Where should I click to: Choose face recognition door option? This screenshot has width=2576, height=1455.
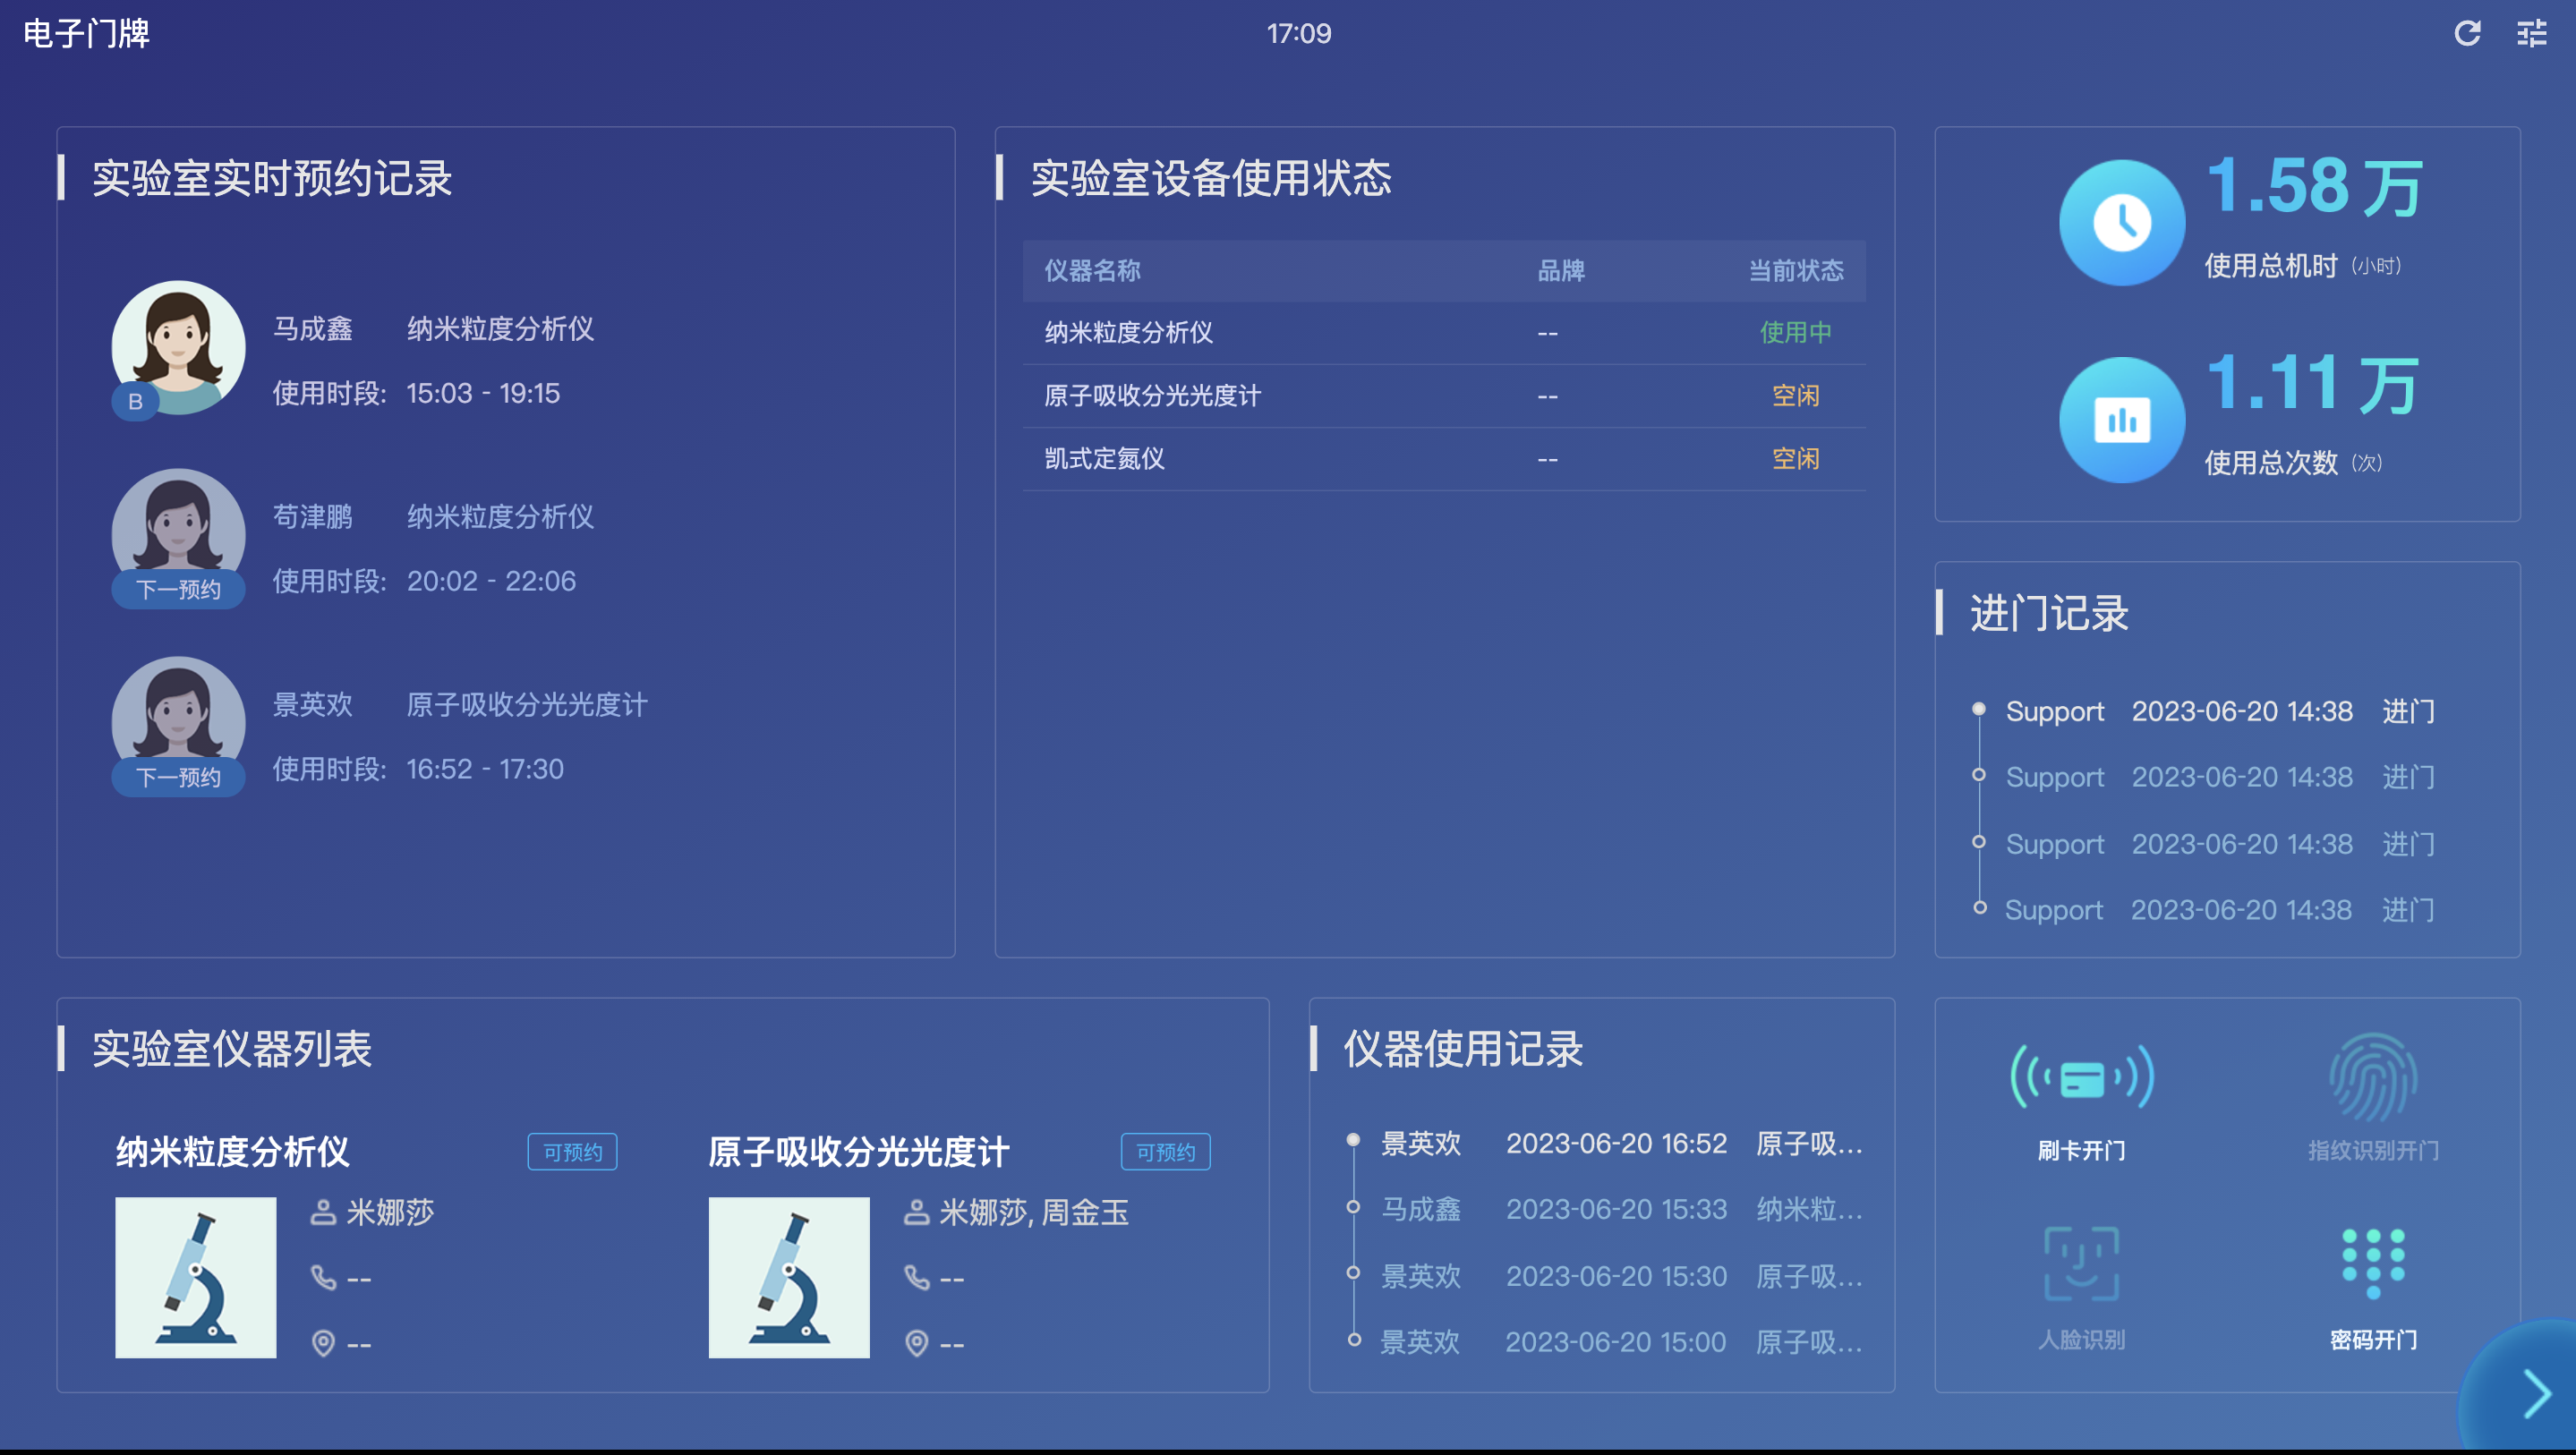pos(2081,1264)
